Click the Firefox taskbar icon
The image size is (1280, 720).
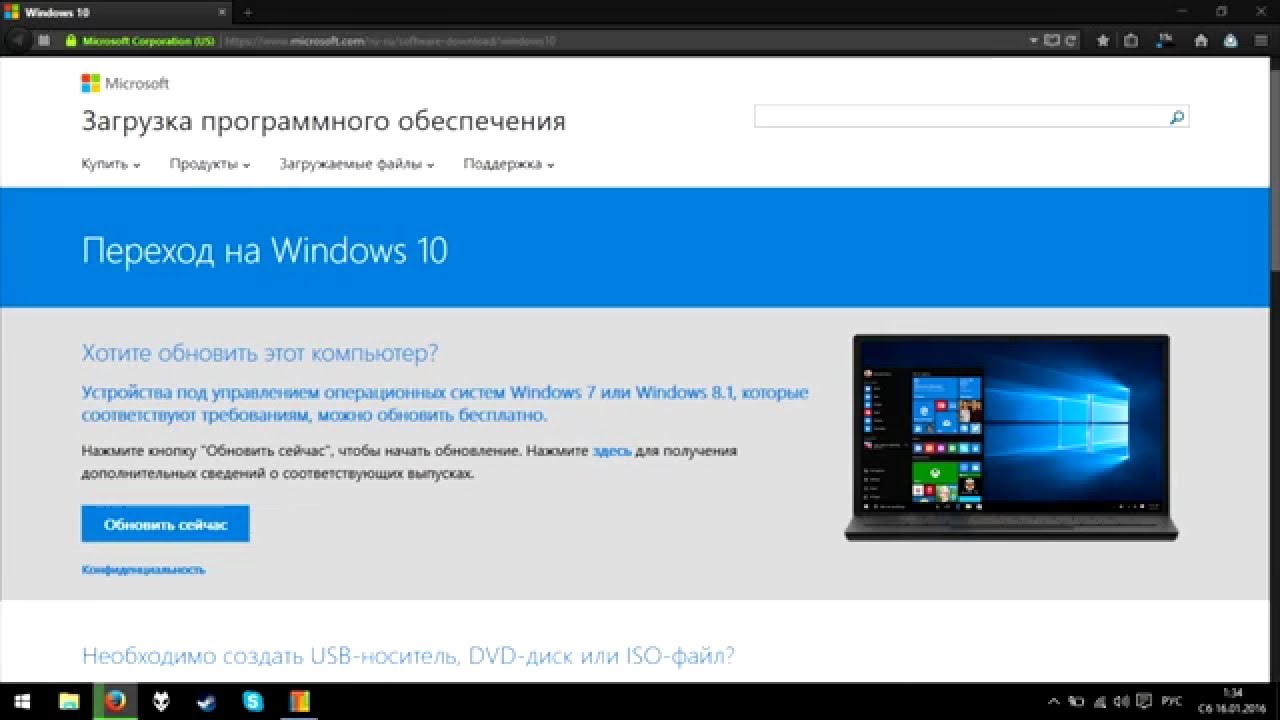(115, 701)
